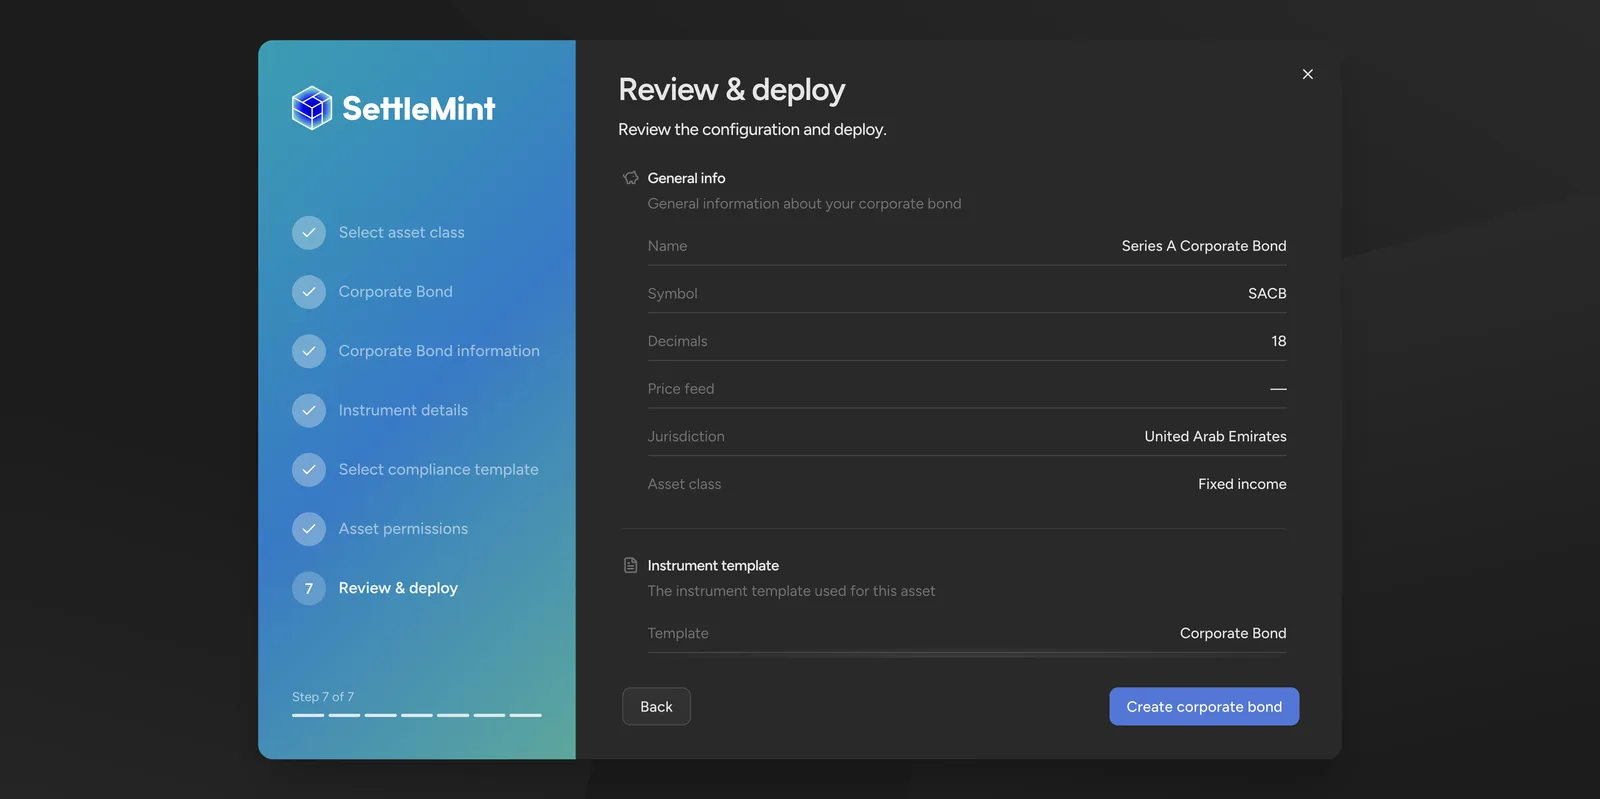1600x799 pixels.
Task: Select the Review & deploy step
Action: pyautogui.click(x=398, y=588)
